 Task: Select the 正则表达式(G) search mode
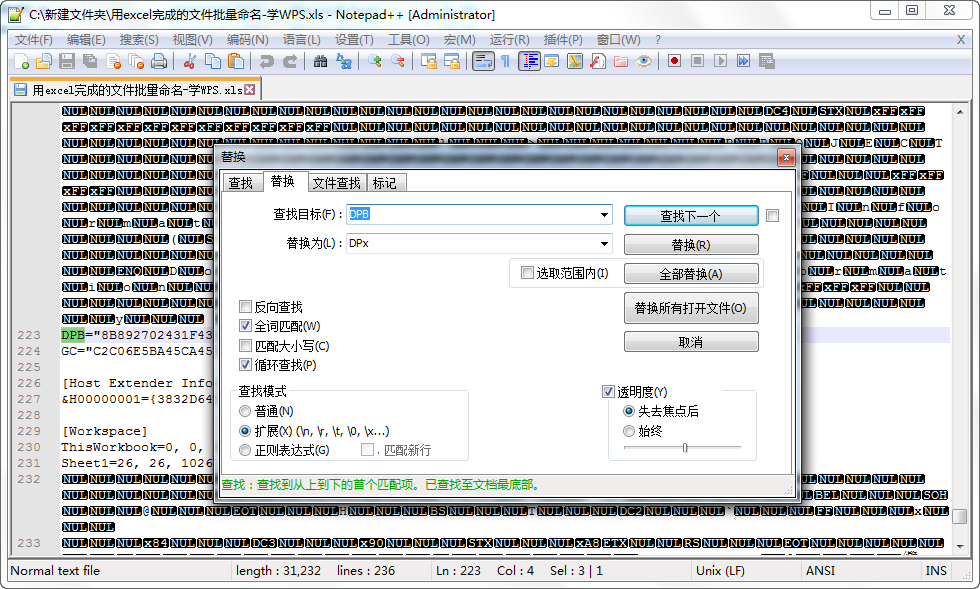[245, 450]
